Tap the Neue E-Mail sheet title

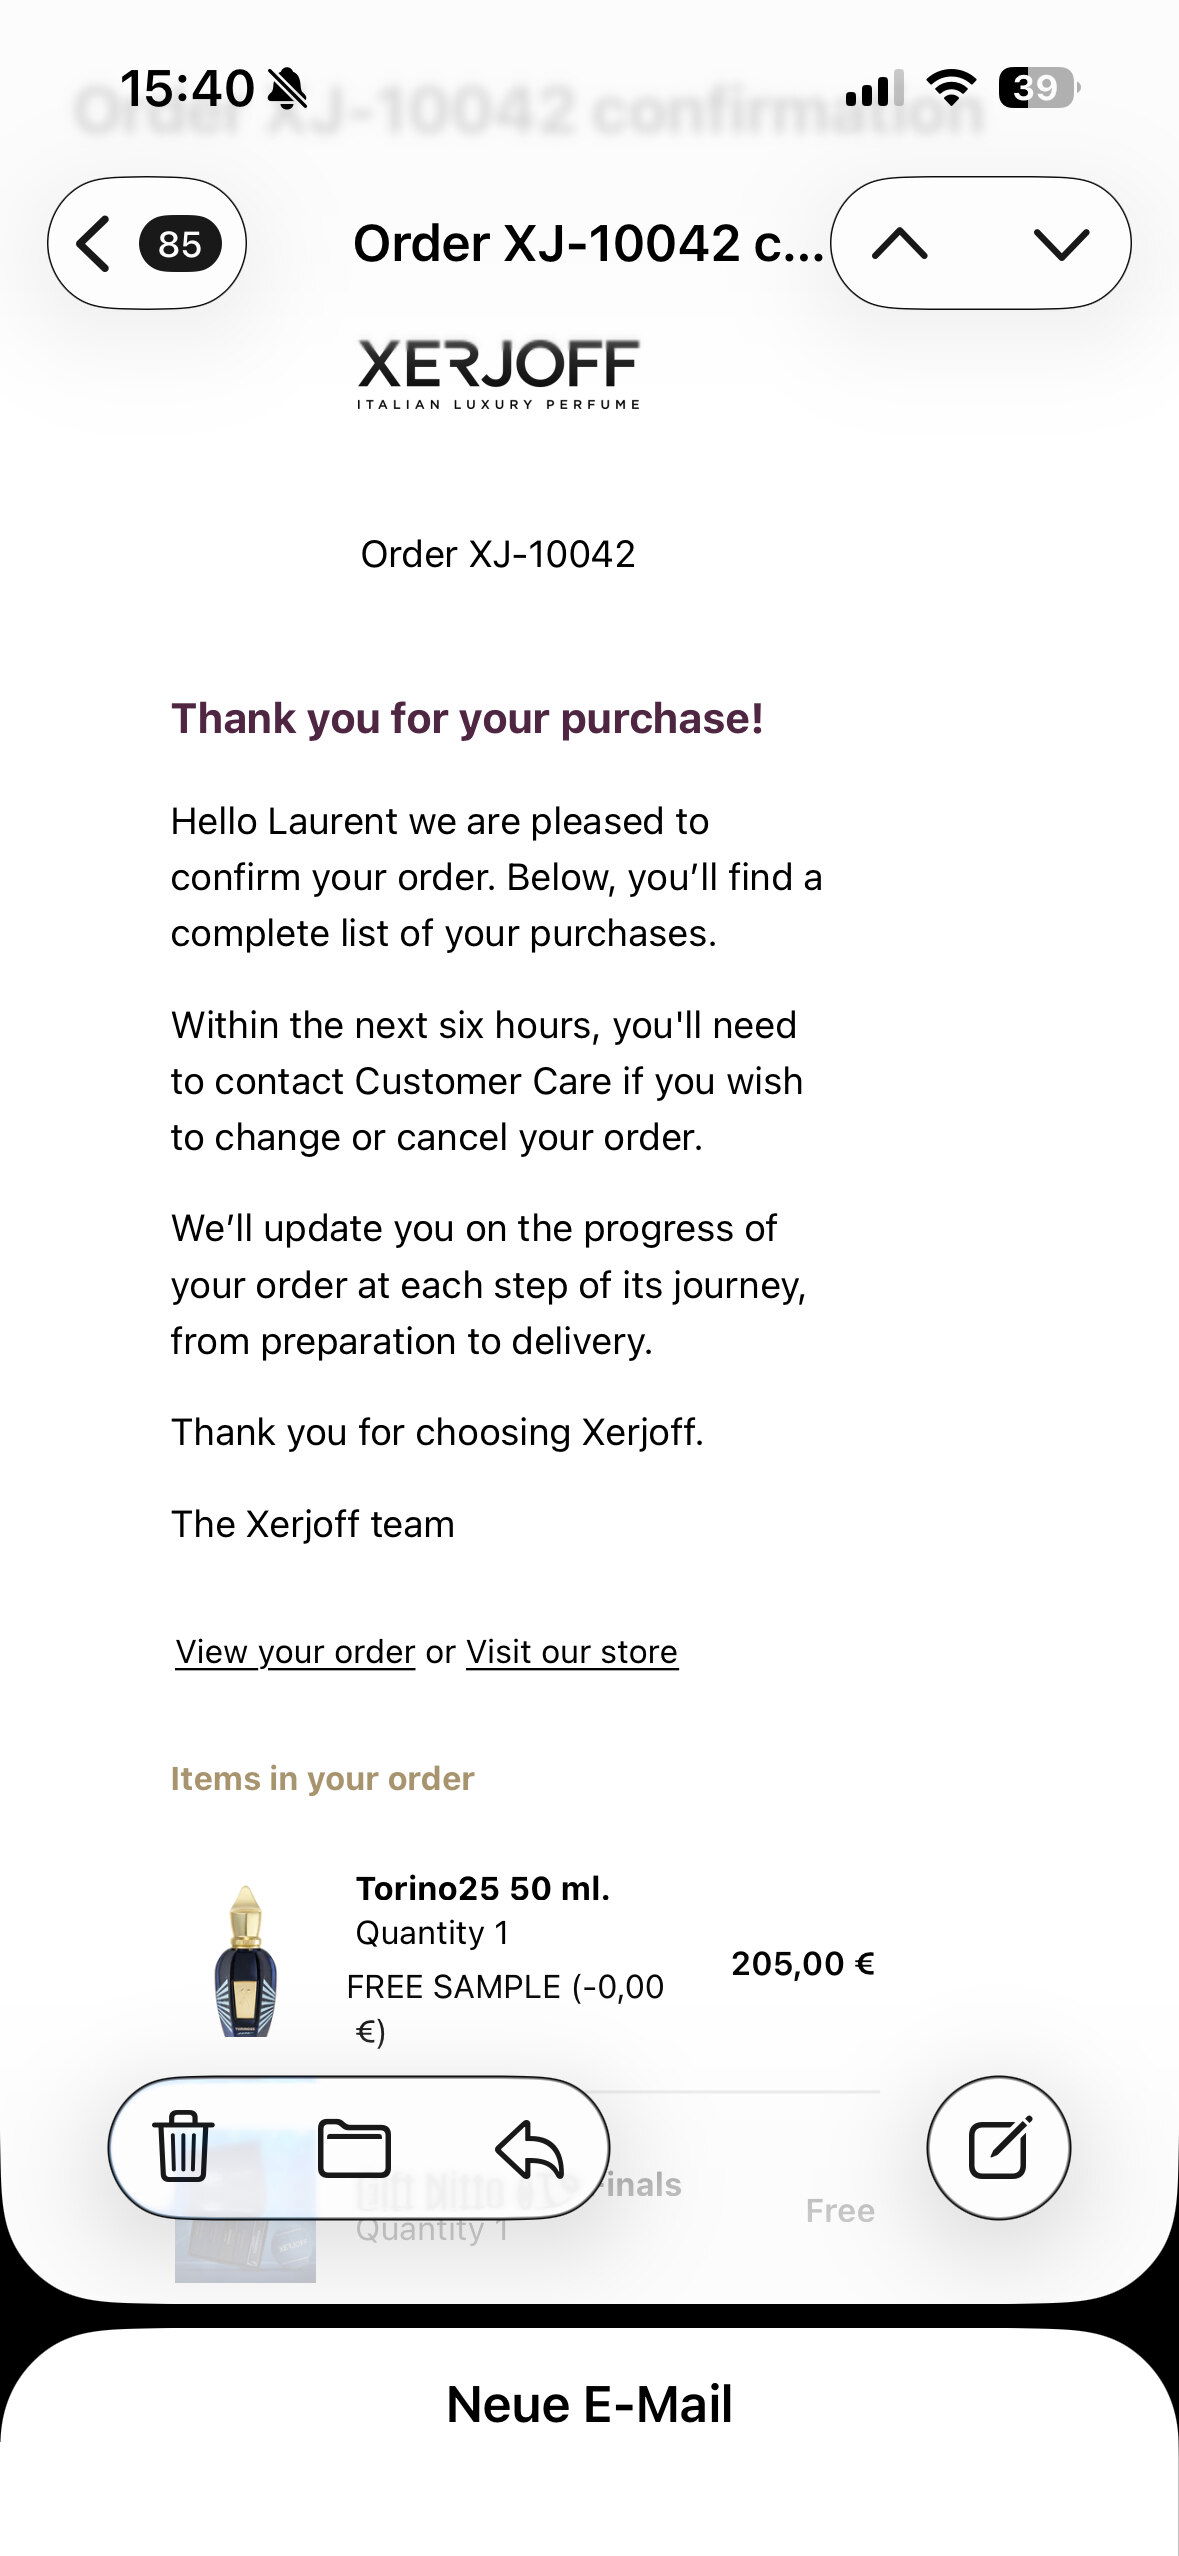(589, 2403)
